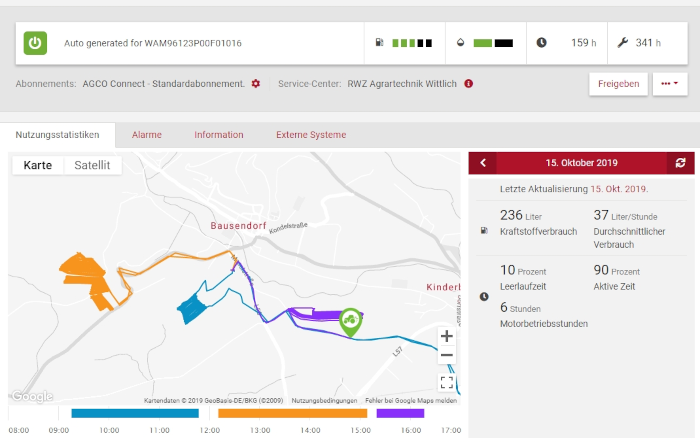700x442 pixels.
Task: Refresh the date data with sync icon
Action: (x=681, y=162)
